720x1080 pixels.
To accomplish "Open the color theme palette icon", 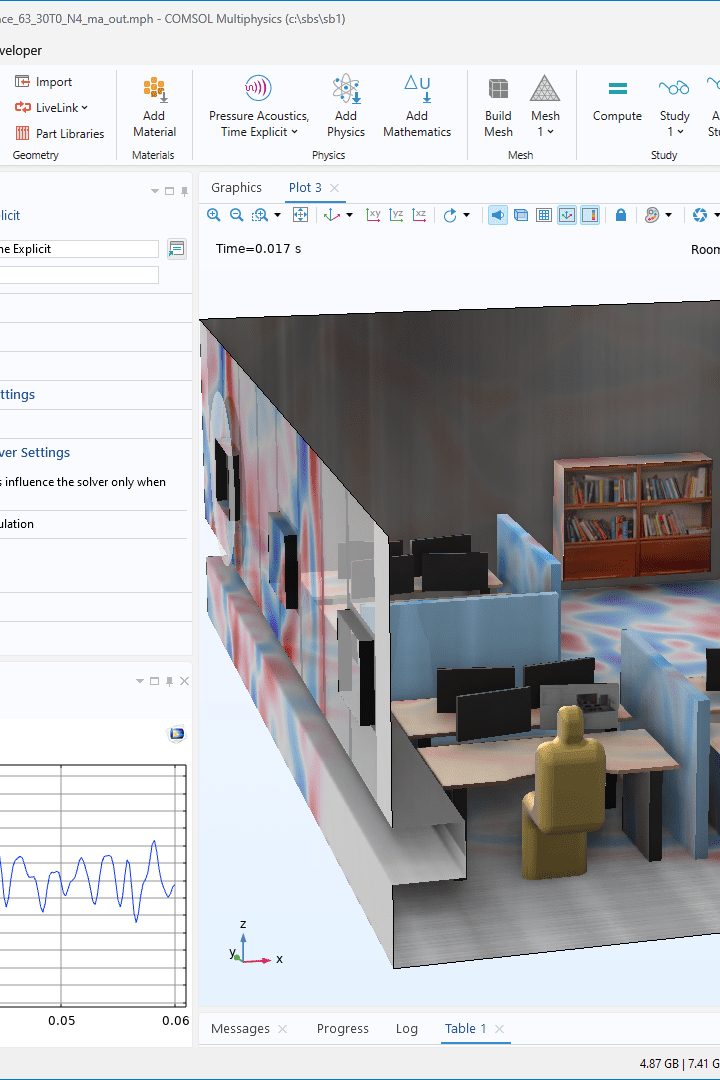I will coord(652,215).
